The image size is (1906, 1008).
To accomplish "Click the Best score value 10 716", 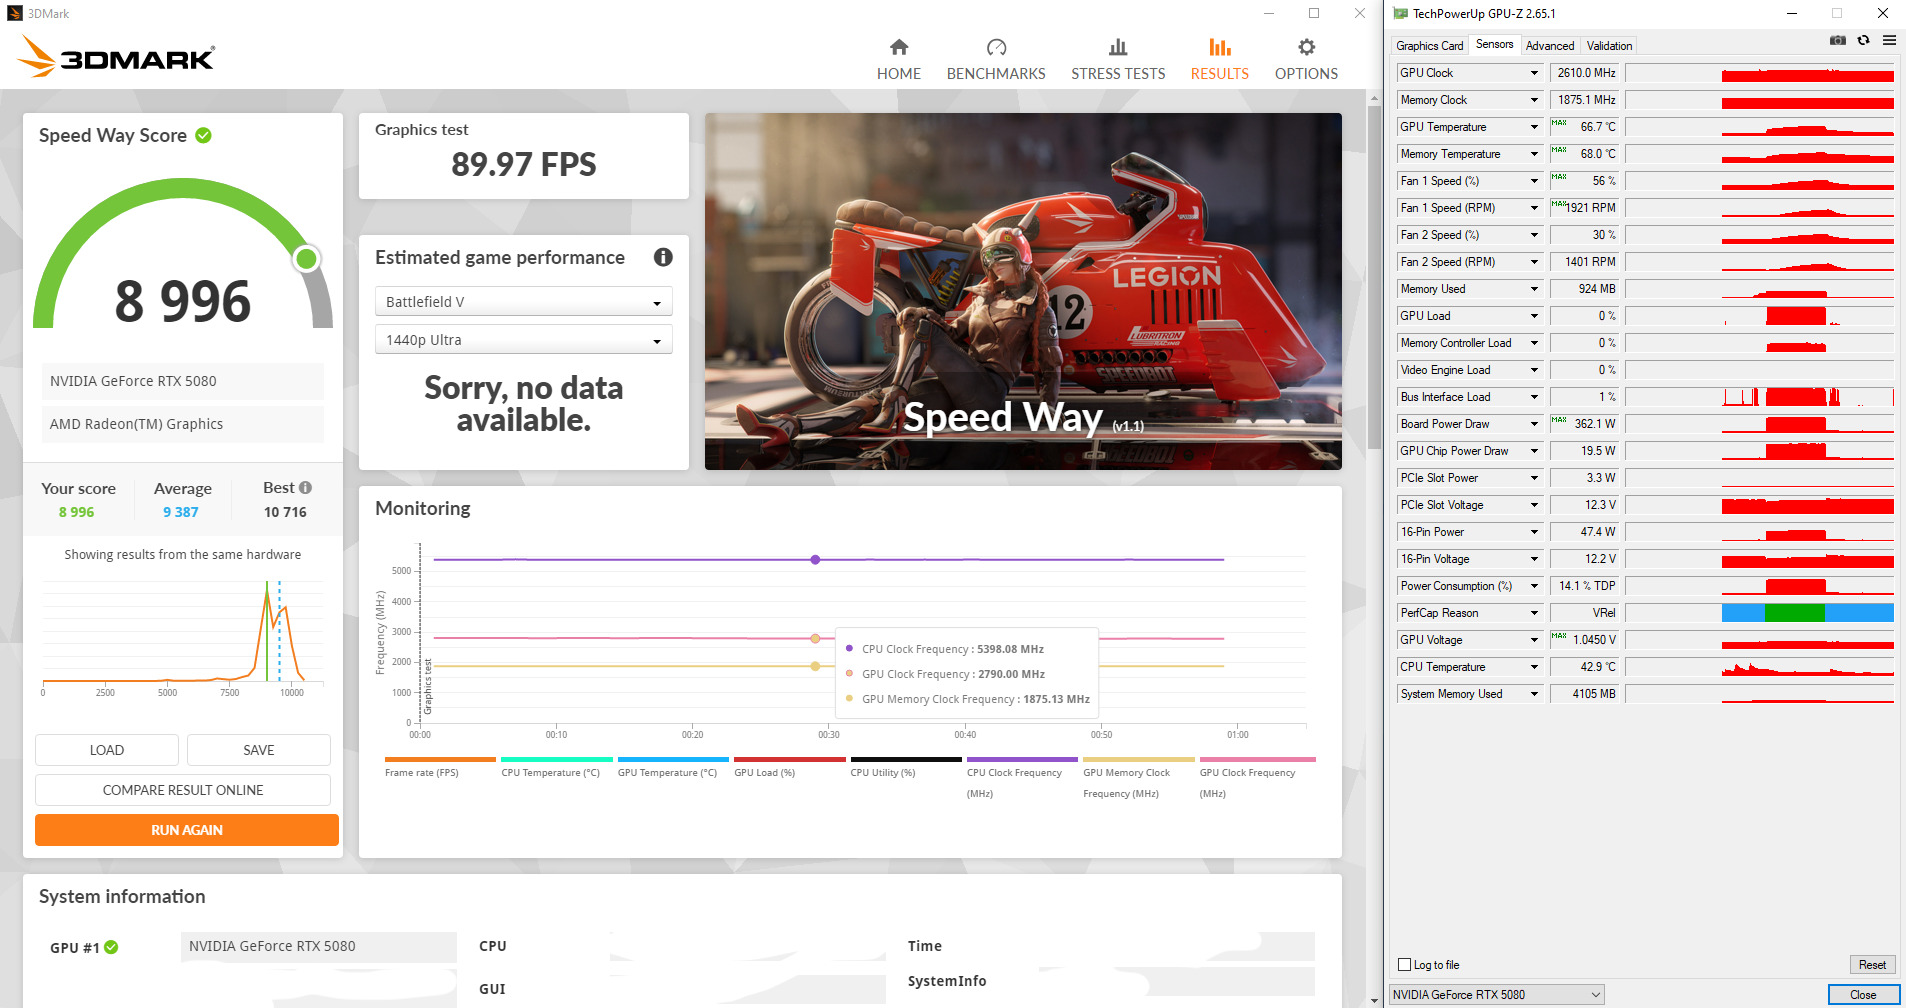I will click(285, 512).
